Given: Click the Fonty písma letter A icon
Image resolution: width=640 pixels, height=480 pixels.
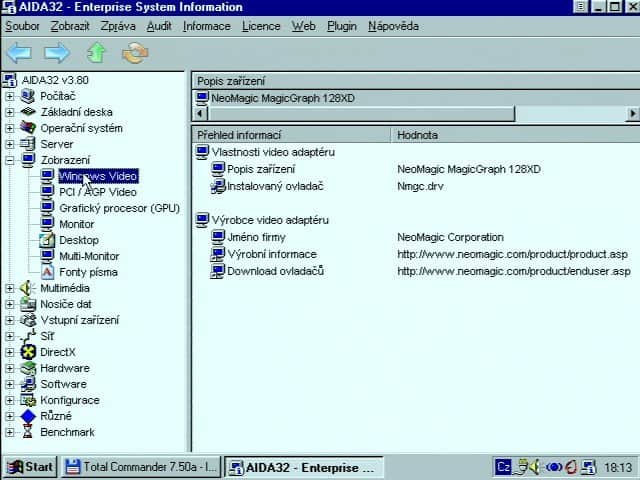Looking at the screenshot, I should pyautogui.click(x=47, y=272).
